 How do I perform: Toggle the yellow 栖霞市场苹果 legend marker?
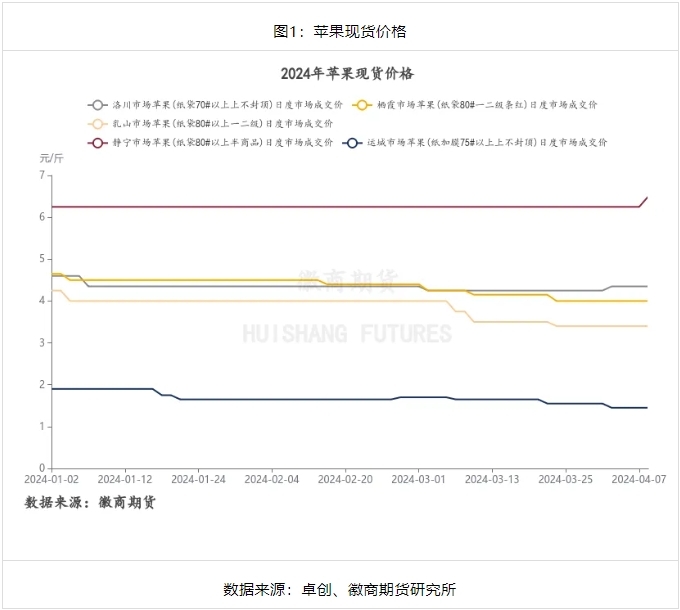[362, 105]
